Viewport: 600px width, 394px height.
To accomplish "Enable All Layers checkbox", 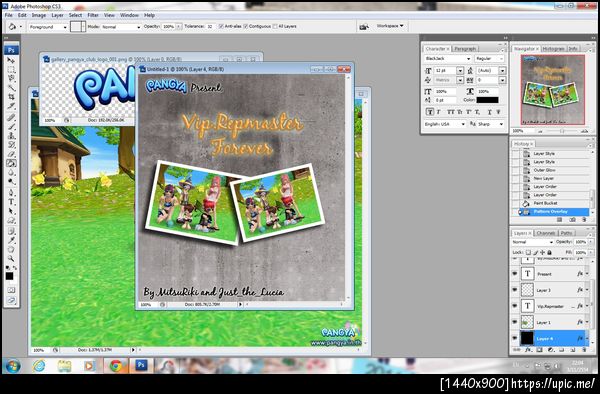I will (275, 26).
